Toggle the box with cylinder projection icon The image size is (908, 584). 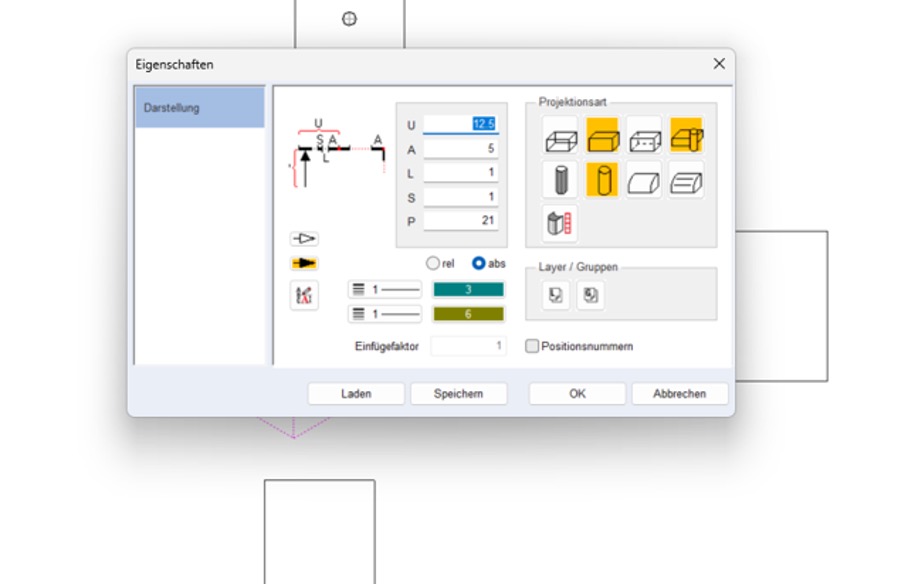click(x=686, y=136)
